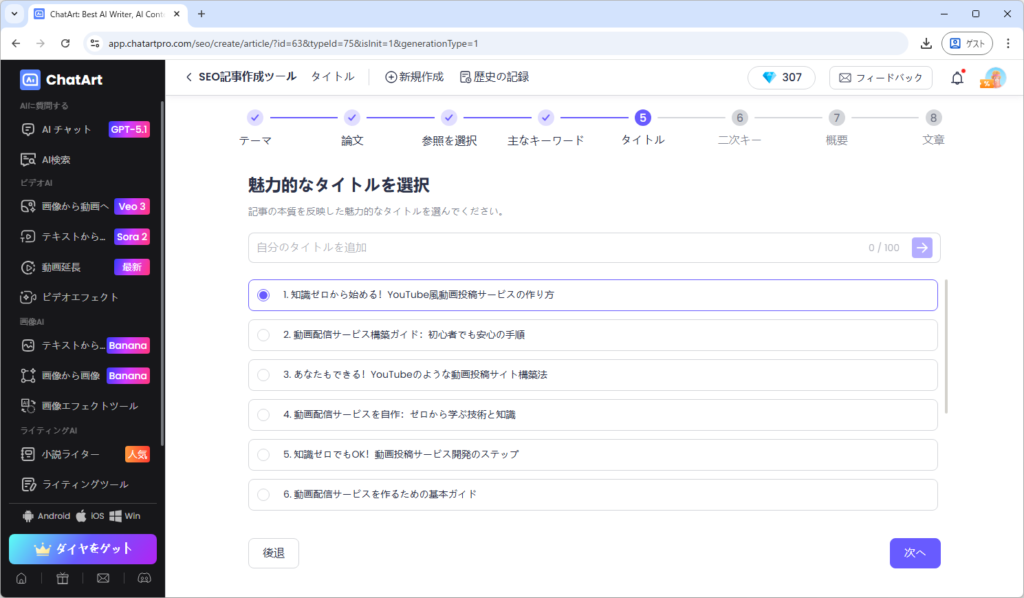Open the ゲスト profile menu in Chrome
Screen dimensions: 1024x598
click(966, 43)
